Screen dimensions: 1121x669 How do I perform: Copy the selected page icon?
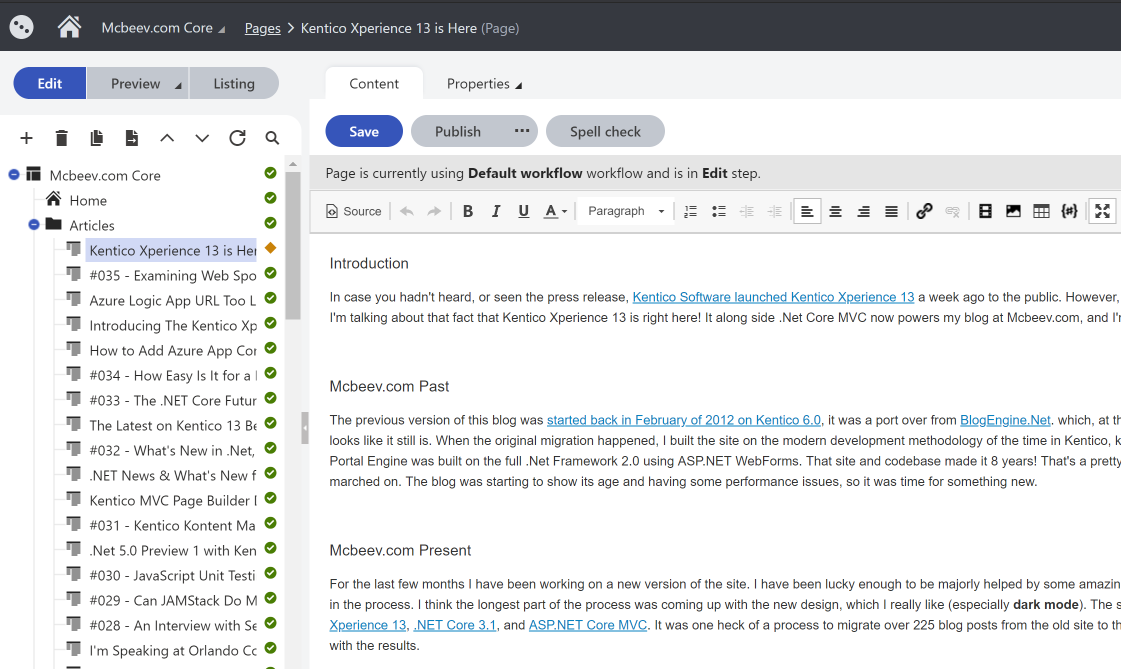97,138
